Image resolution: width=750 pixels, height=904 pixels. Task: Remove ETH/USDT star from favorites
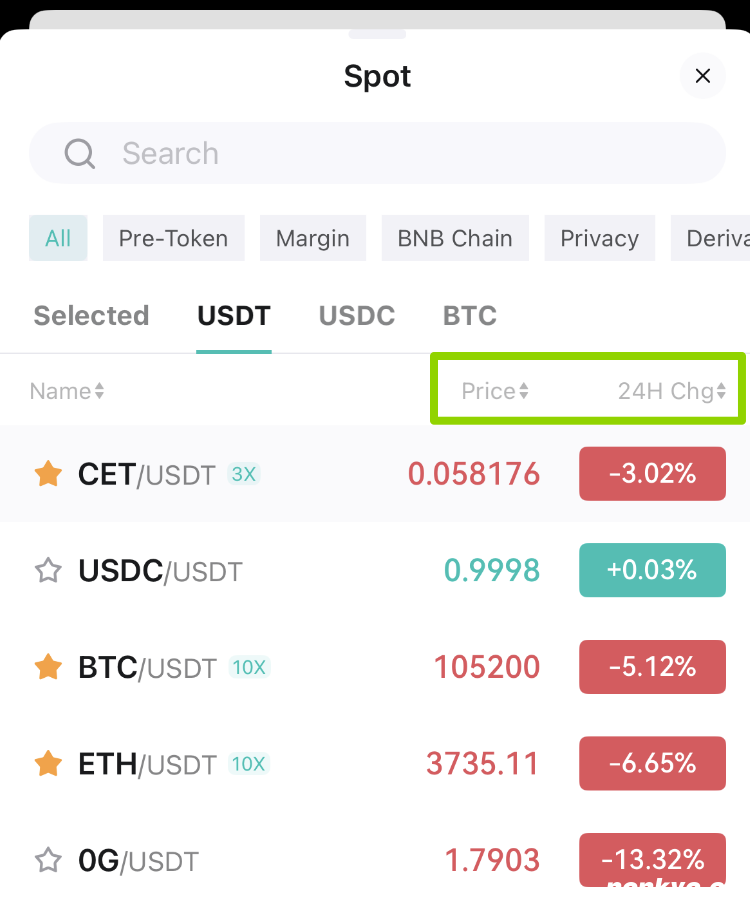click(48, 763)
